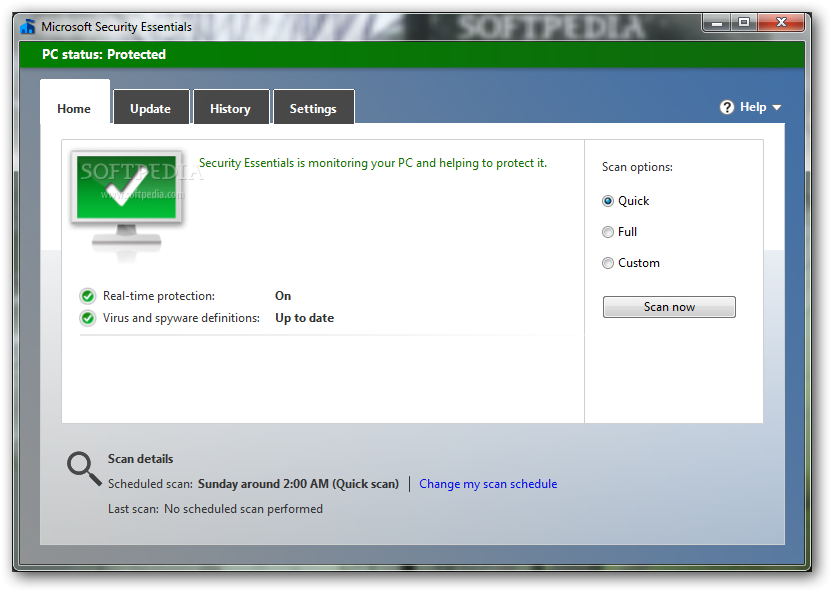Select the Quick scan option
This screenshot has width=832, height=592.
607,200
